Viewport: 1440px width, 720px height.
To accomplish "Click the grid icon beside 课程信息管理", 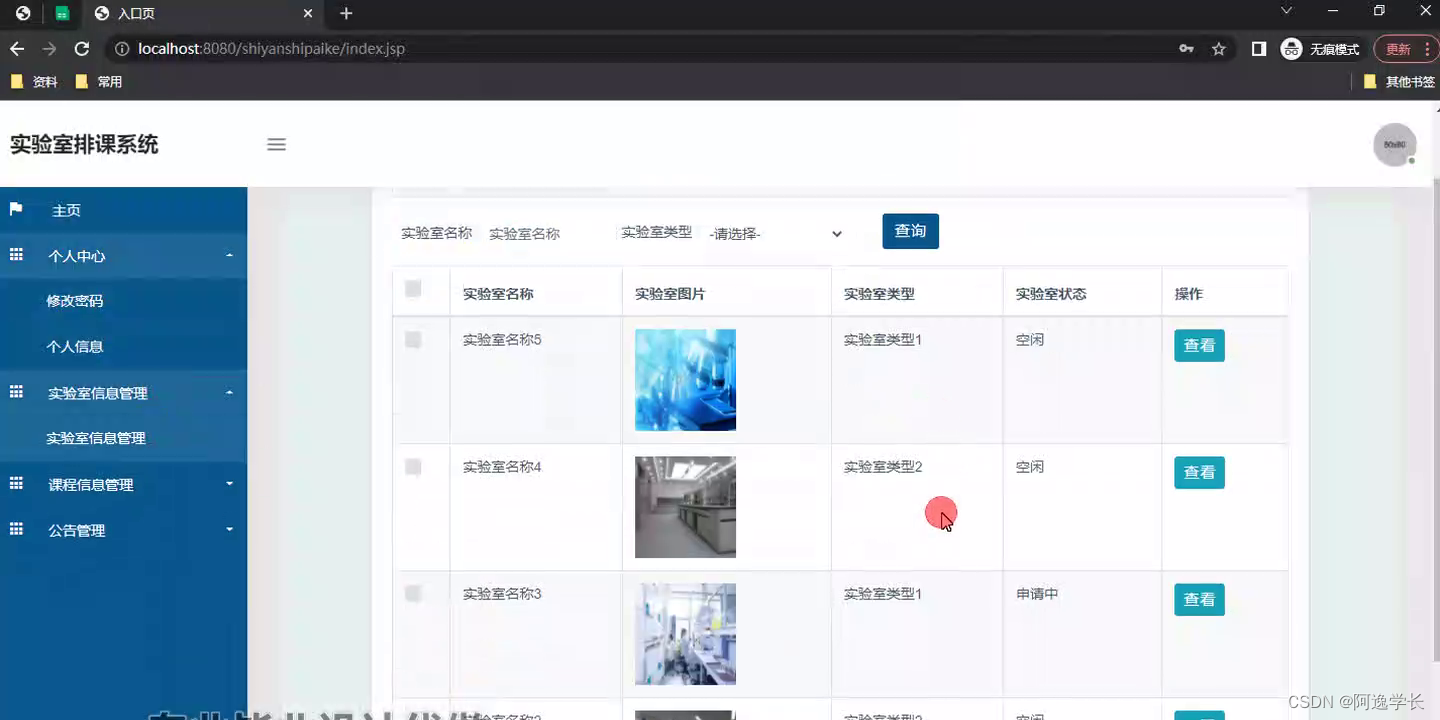I will click(x=16, y=483).
